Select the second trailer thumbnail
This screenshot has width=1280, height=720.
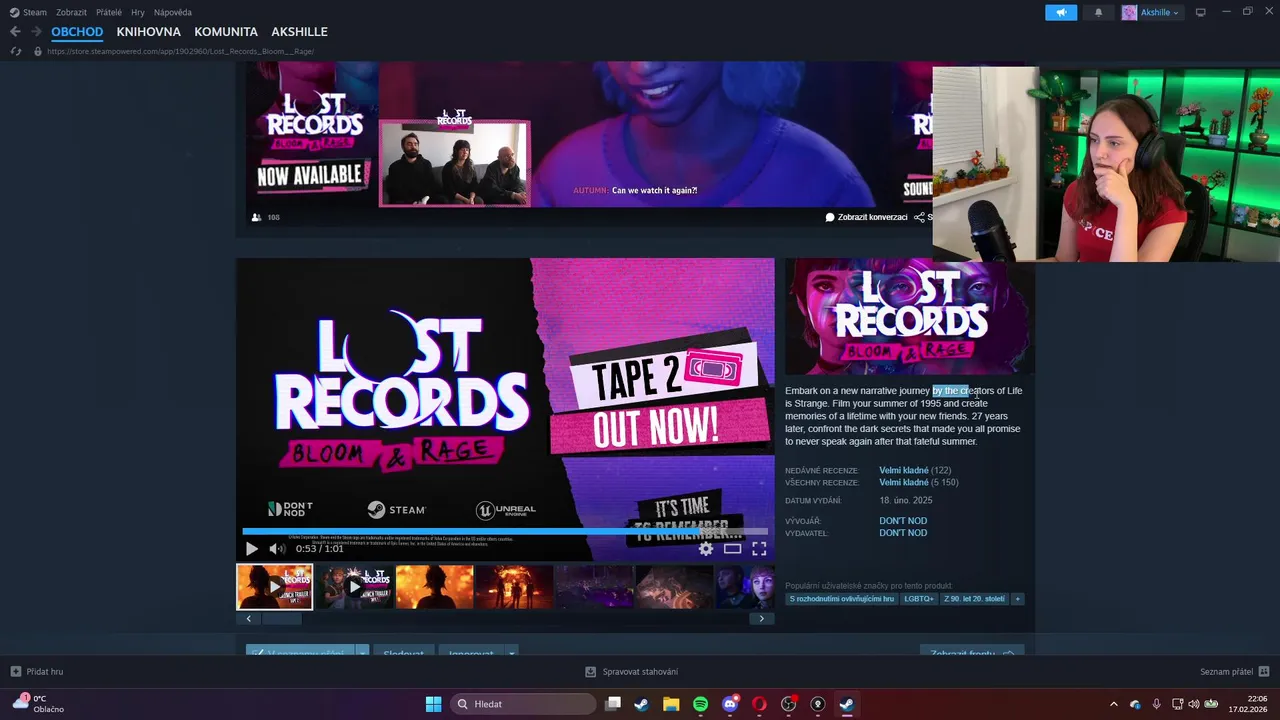[354, 587]
